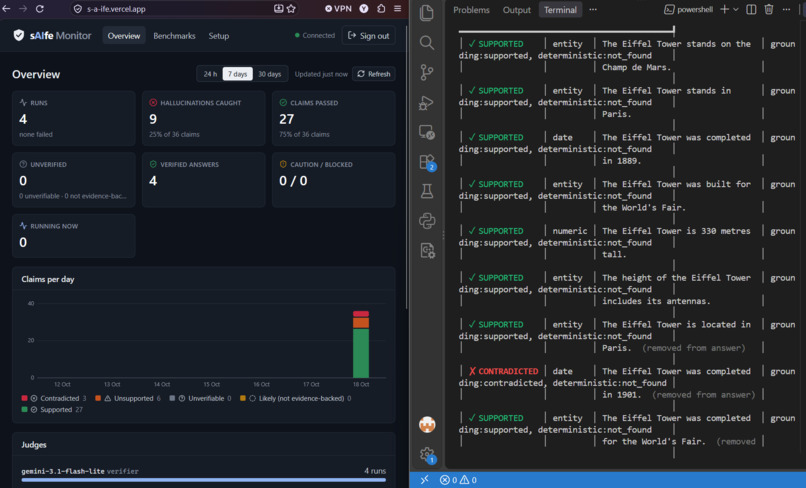Toggle Supported series in chart legend
The height and width of the screenshot is (488, 806).
coord(52,409)
